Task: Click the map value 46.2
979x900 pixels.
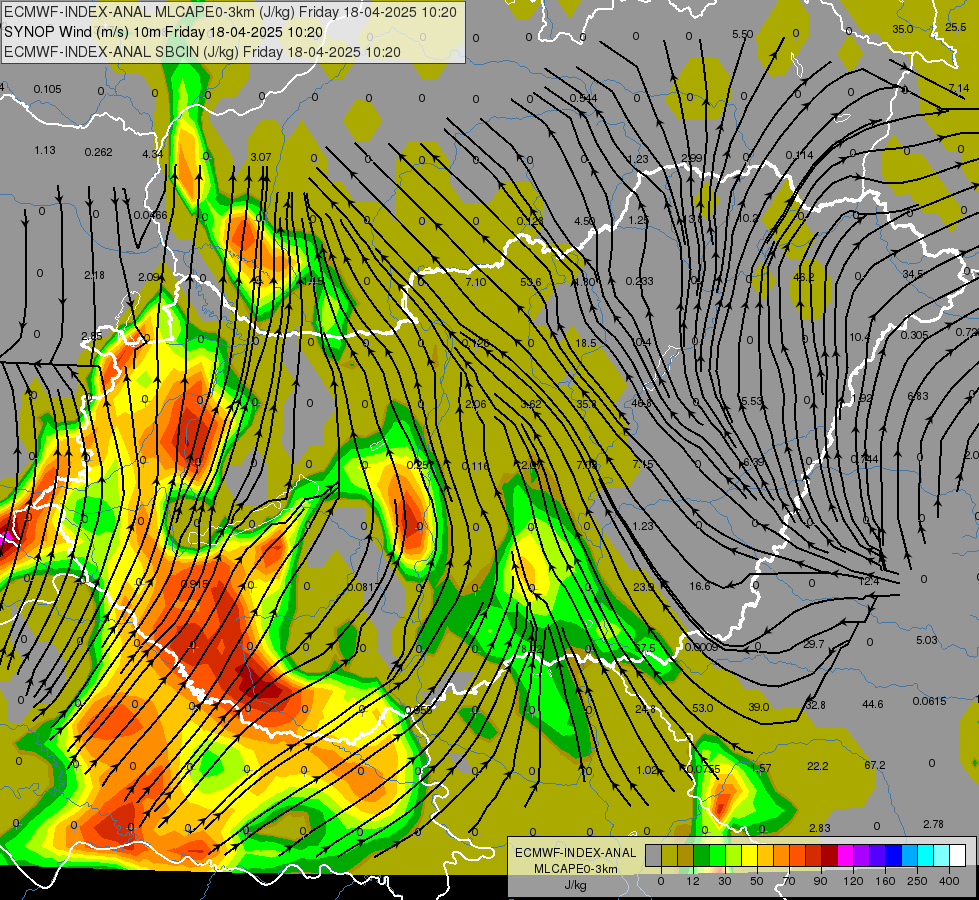Action: click(x=804, y=277)
